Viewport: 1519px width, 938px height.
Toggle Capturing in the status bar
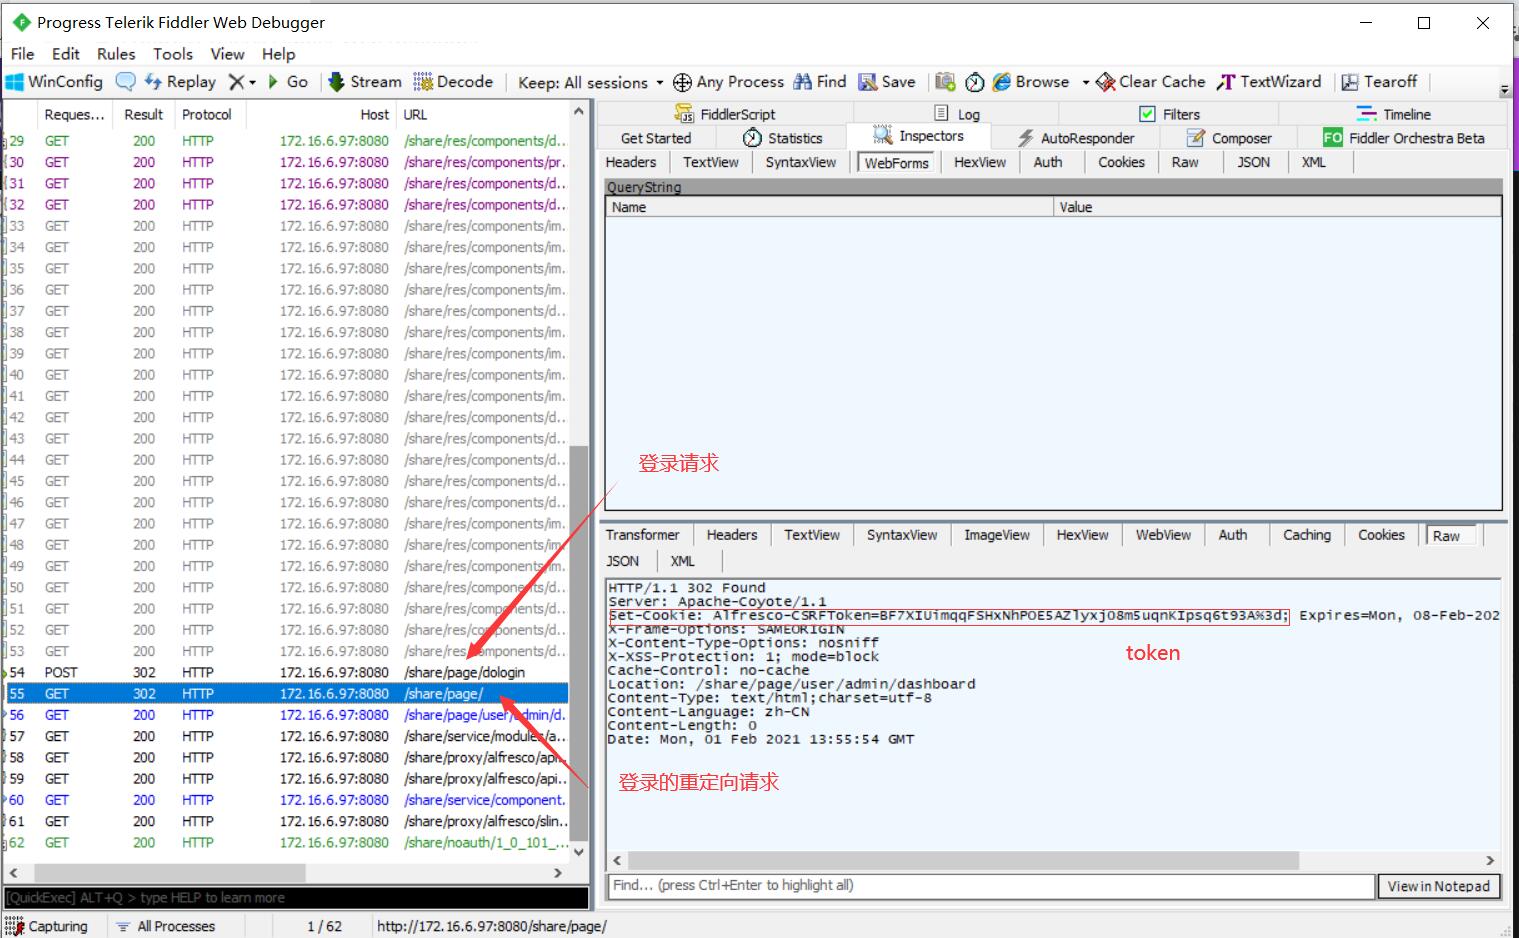coord(46,926)
